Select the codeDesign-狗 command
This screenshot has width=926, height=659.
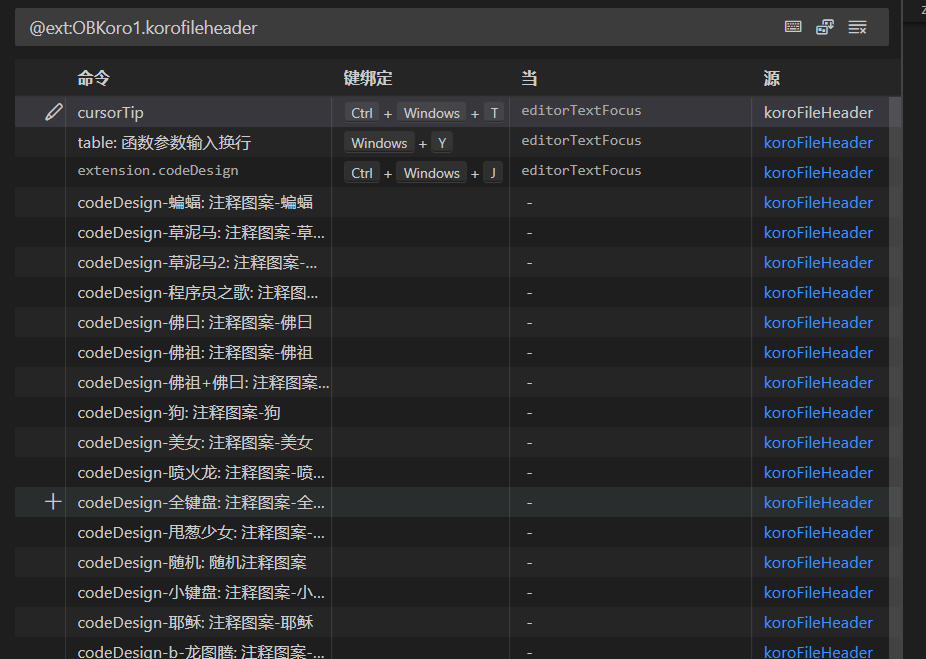[179, 413]
